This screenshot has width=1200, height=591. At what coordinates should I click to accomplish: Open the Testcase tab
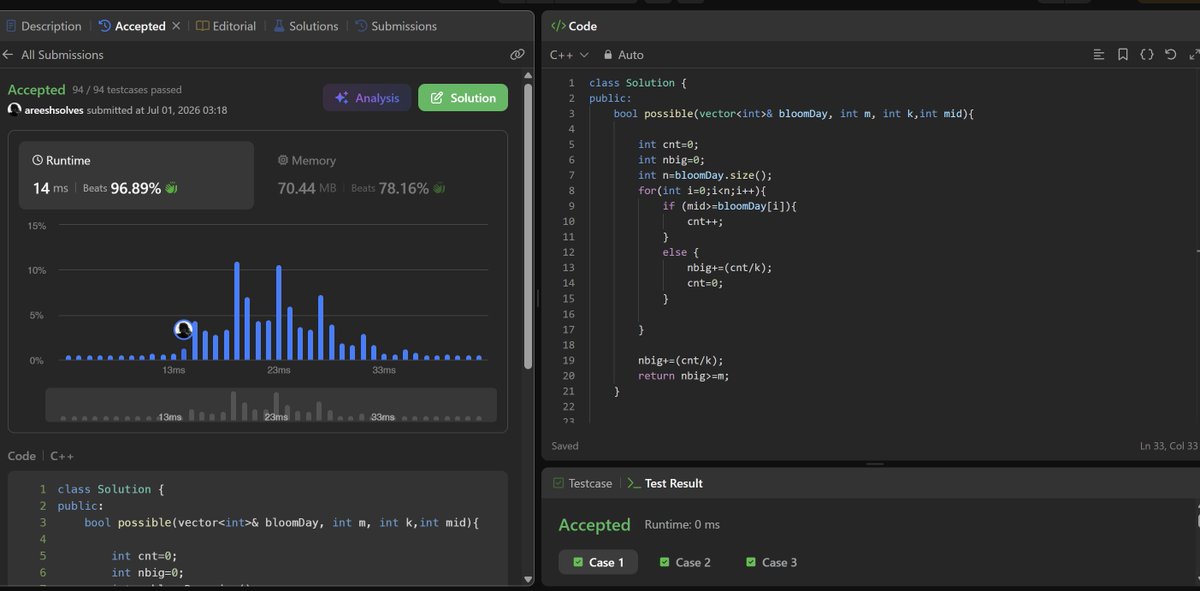(582, 483)
